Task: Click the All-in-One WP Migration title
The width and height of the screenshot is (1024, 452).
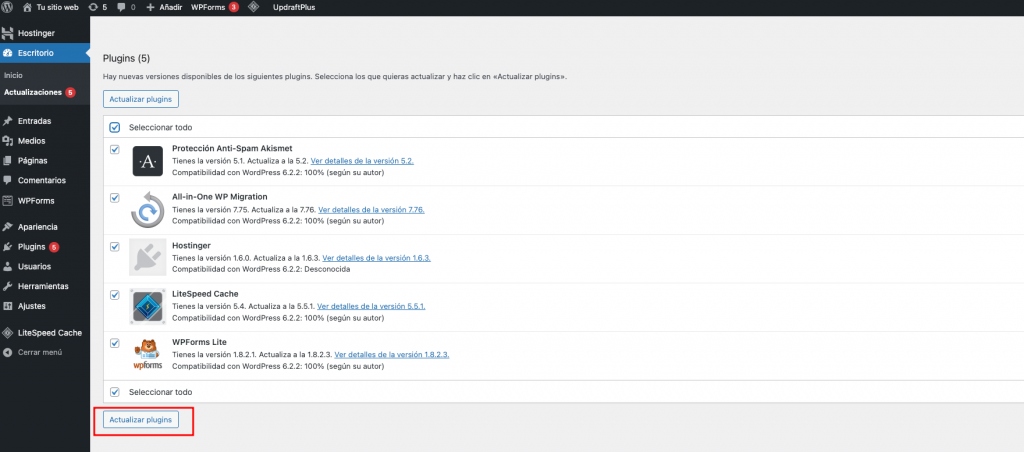Action: coord(220,197)
